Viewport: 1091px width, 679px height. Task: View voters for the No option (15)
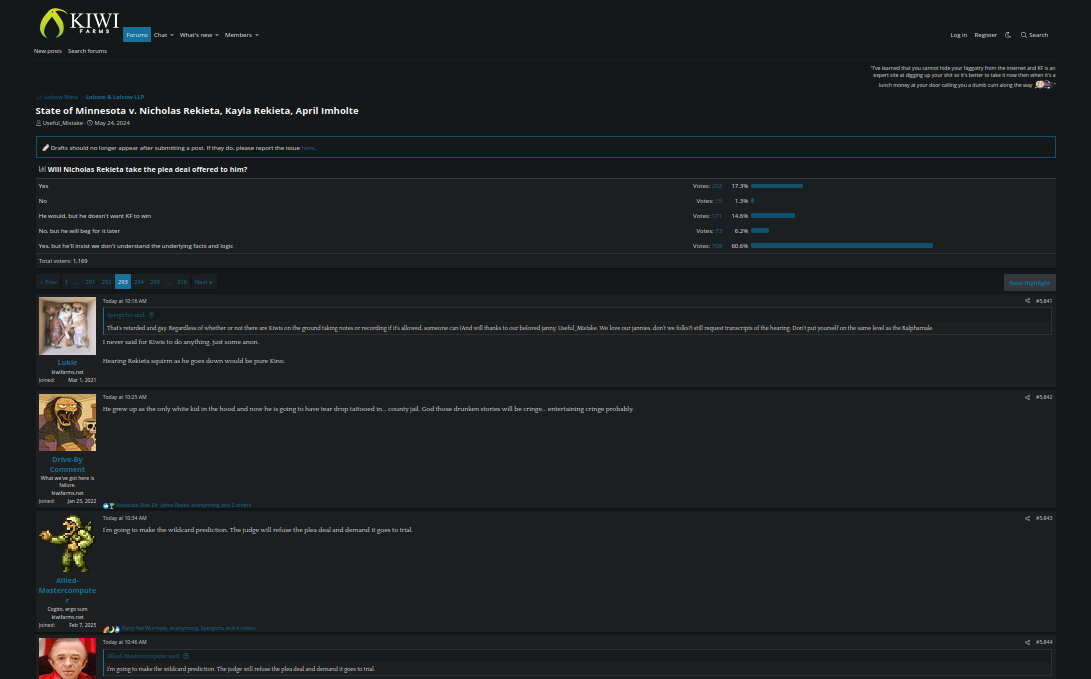(x=719, y=201)
